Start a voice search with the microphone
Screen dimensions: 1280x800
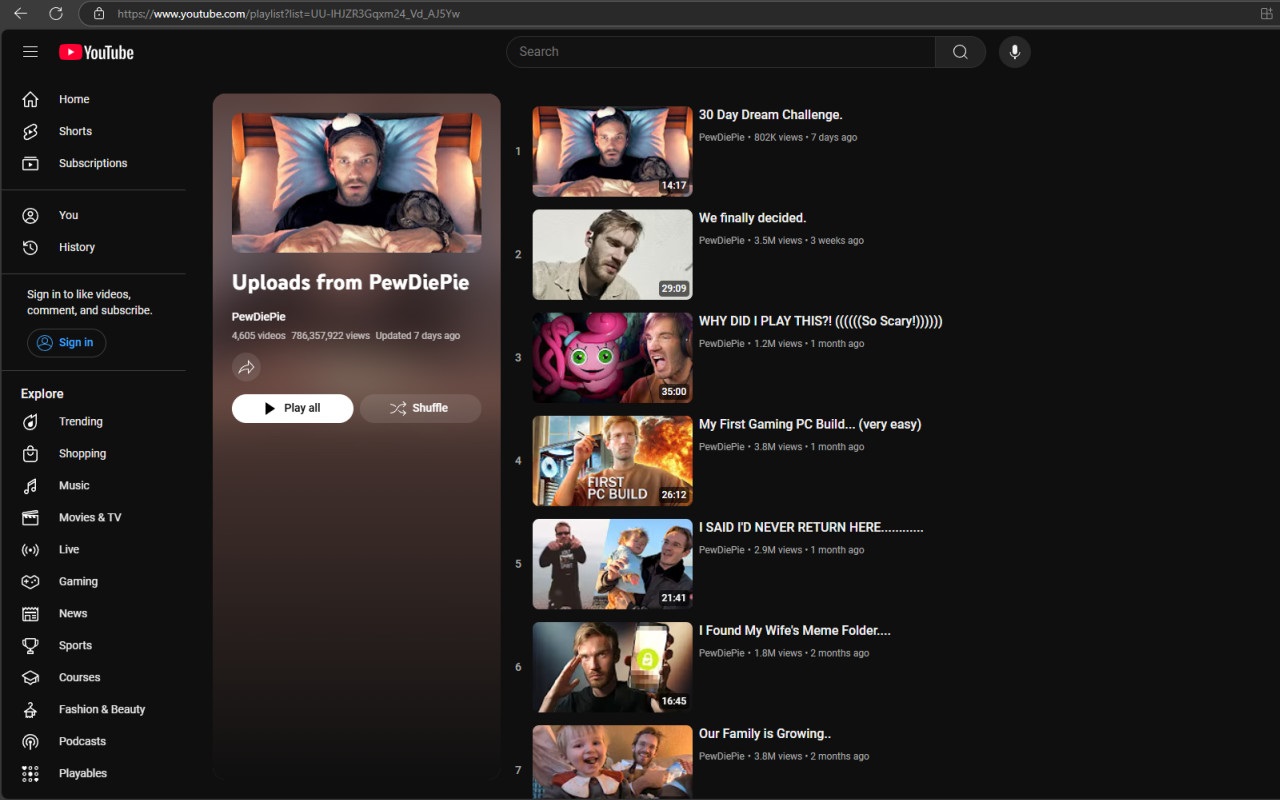coord(1014,51)
